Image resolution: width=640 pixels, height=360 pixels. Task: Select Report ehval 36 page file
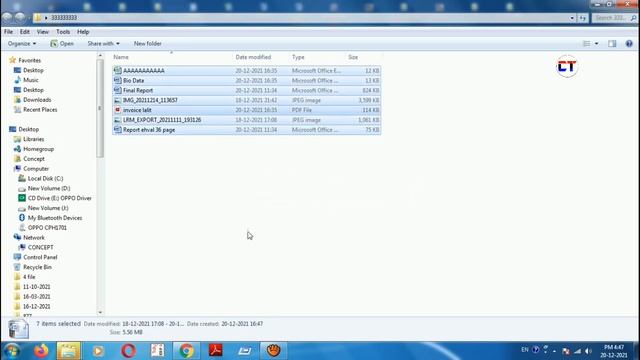[x=247, y=129]
